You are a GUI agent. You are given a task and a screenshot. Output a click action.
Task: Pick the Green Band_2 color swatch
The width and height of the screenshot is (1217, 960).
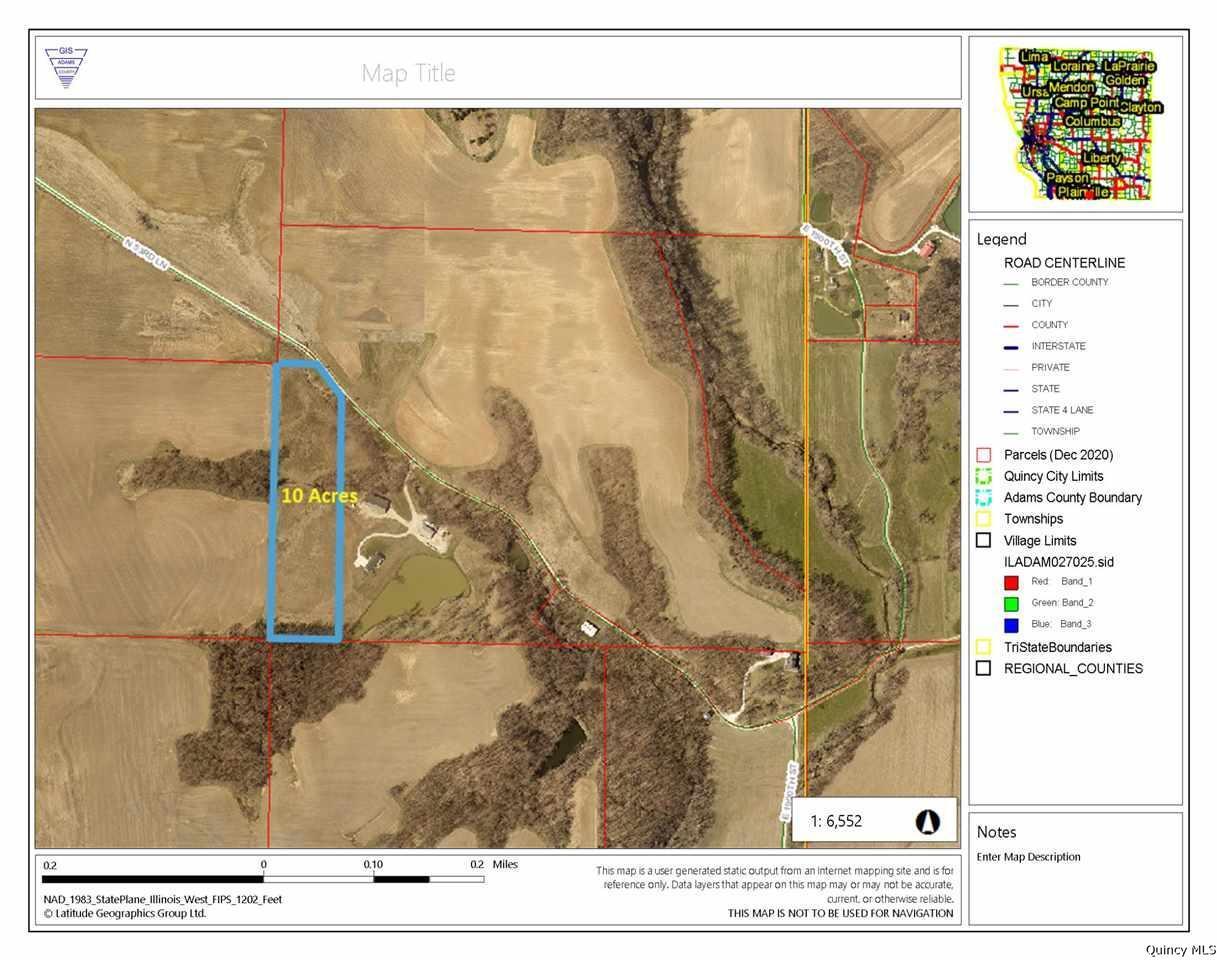1011,603
